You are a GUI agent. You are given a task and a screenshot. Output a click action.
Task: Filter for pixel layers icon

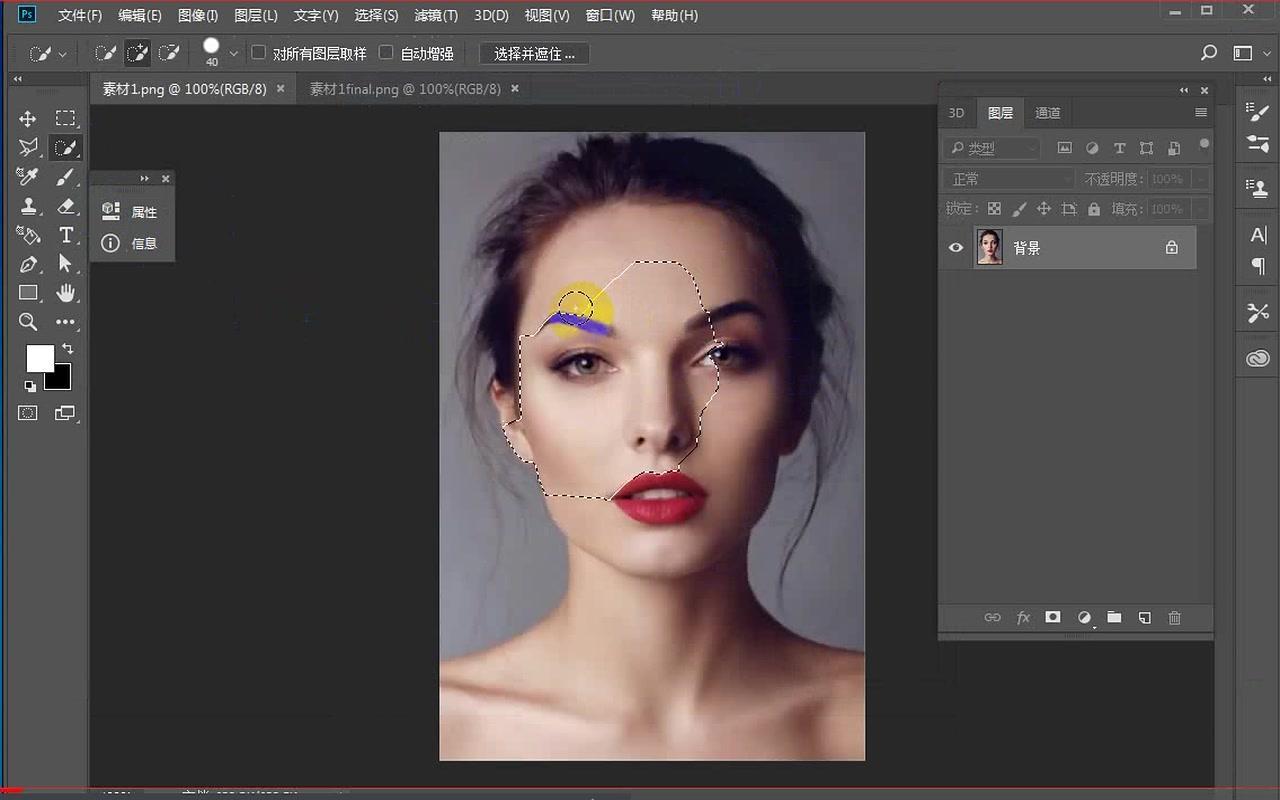pyautogui.click(x=1064, y=148)
